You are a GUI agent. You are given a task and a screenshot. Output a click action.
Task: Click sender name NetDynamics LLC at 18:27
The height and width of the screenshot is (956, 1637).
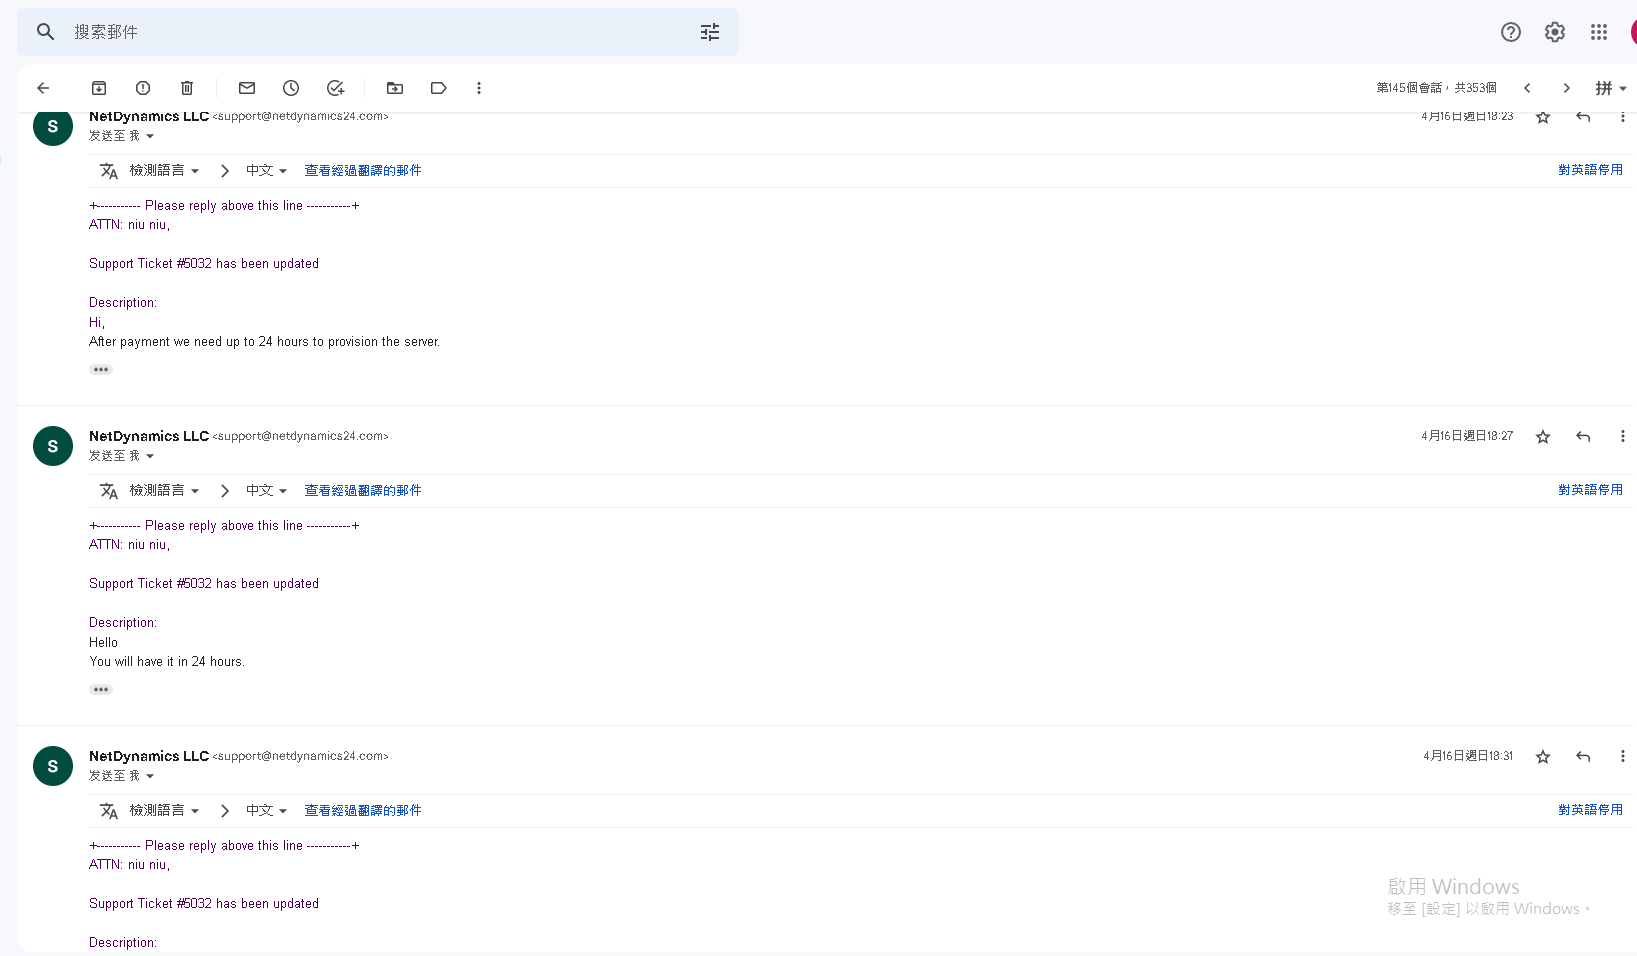(149, 436)
